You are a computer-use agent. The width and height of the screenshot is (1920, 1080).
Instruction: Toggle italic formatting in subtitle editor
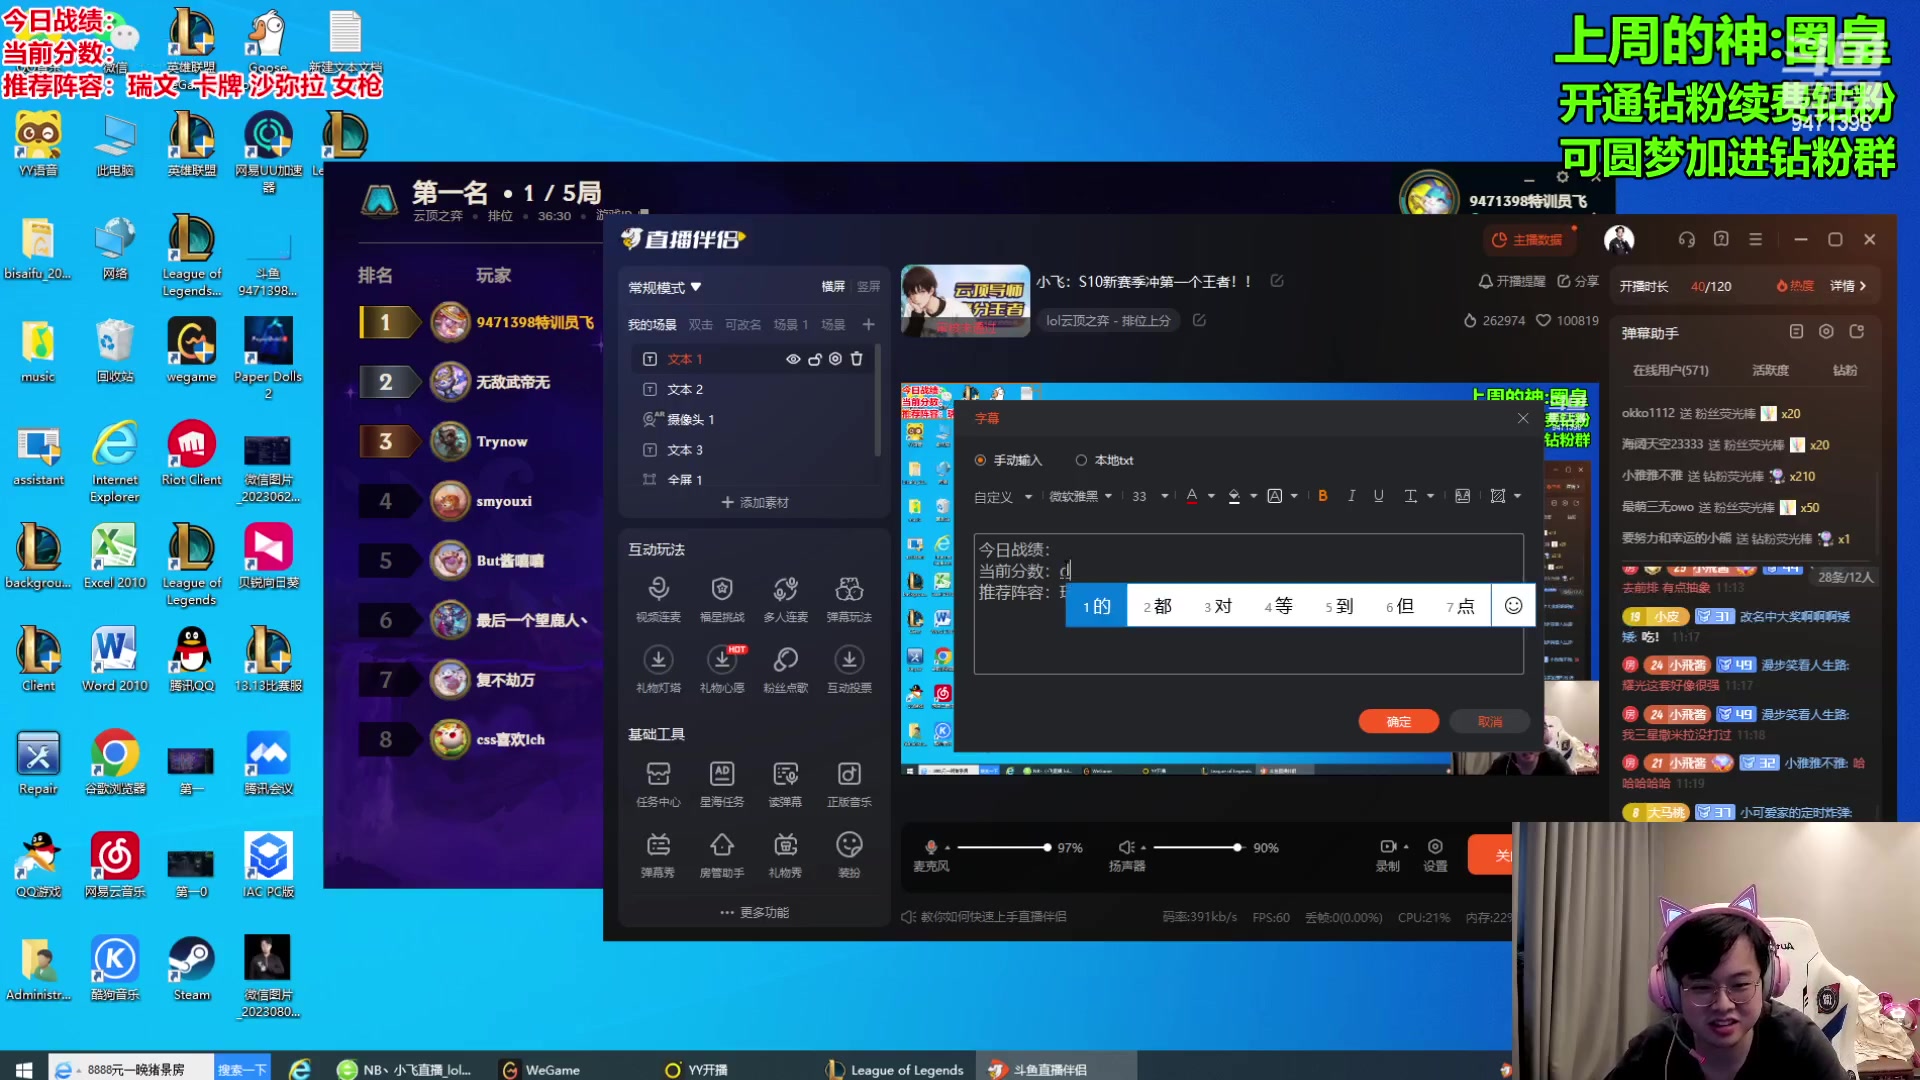[1351, 496]
